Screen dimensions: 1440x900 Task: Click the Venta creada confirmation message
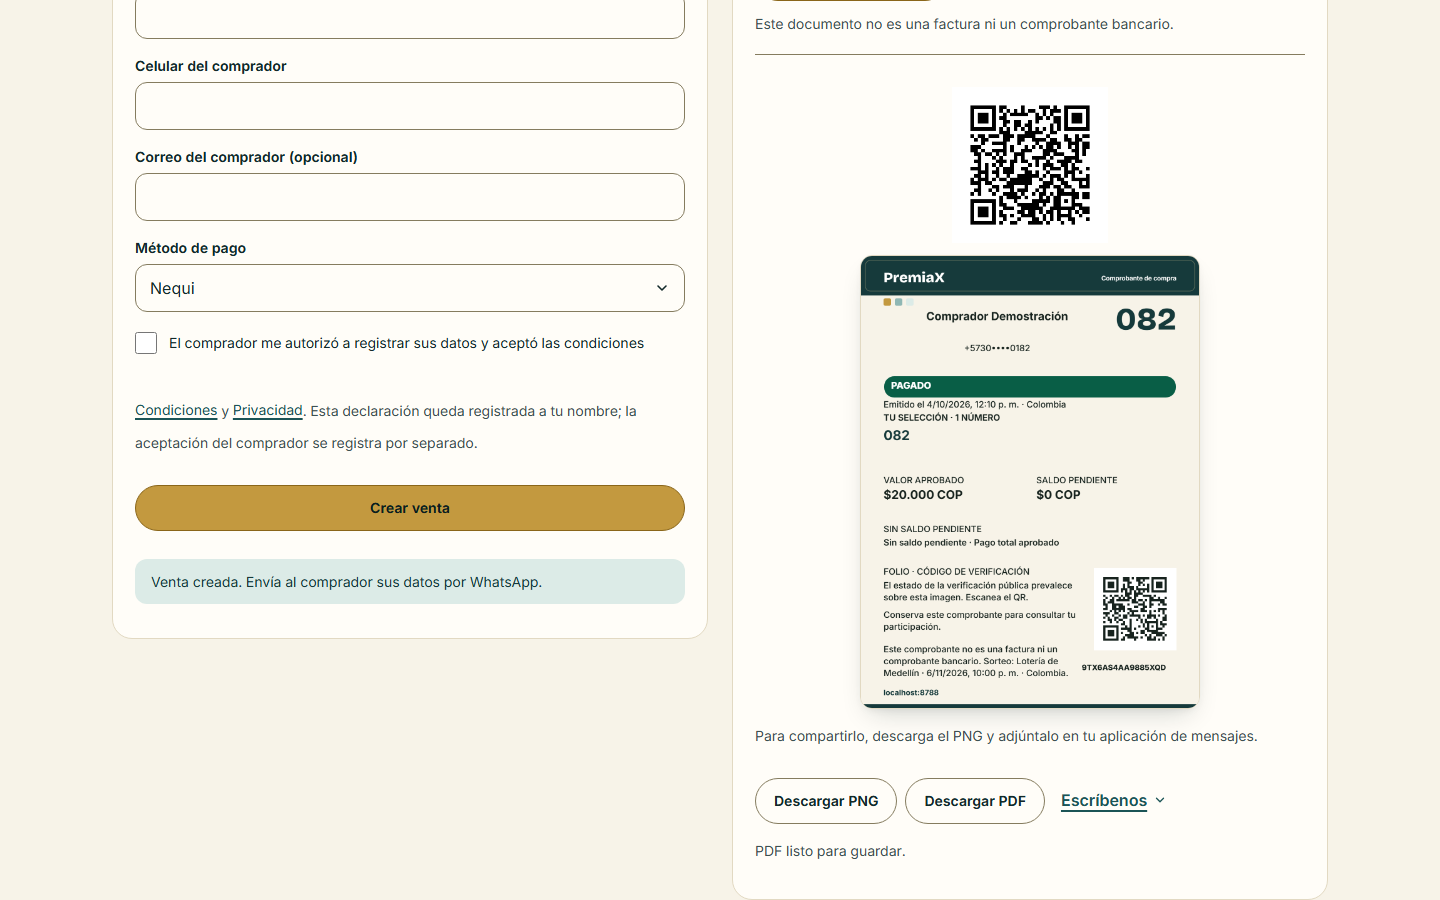410,582
